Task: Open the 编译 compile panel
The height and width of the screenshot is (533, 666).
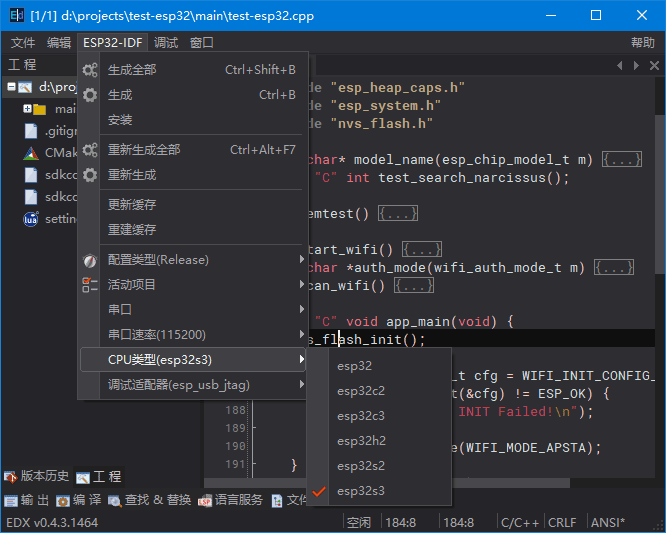Action: point(79,500)
